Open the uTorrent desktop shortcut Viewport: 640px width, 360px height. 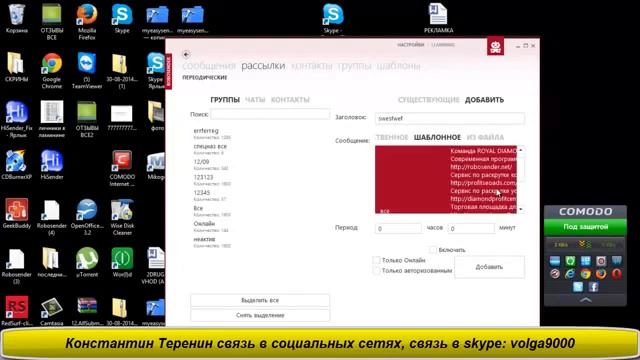(87, 262)
